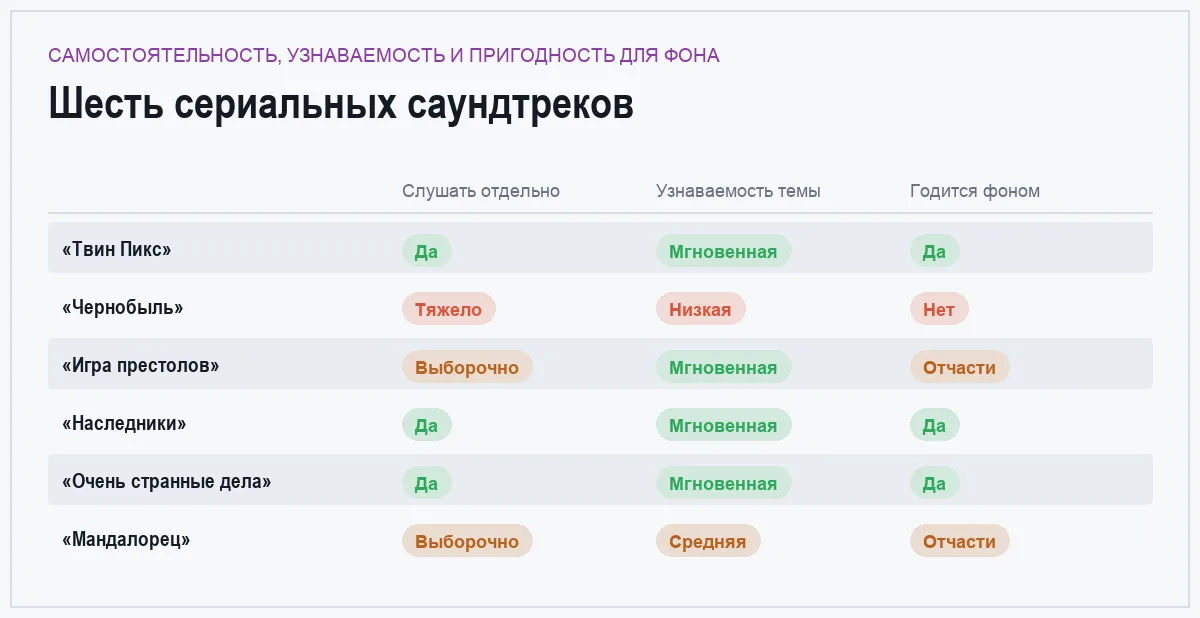Click «Да» under Годится фоном for Твин Пикс

[935, 251]
